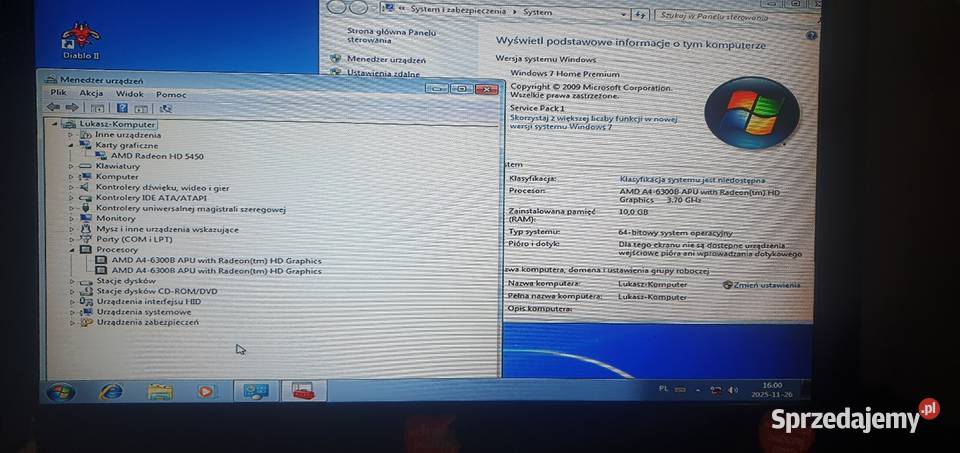This screenshot has width=960, height=453.
Task: Select Urządzenia systemowe item
Action: pyautogui.click(x=144, y=312)
